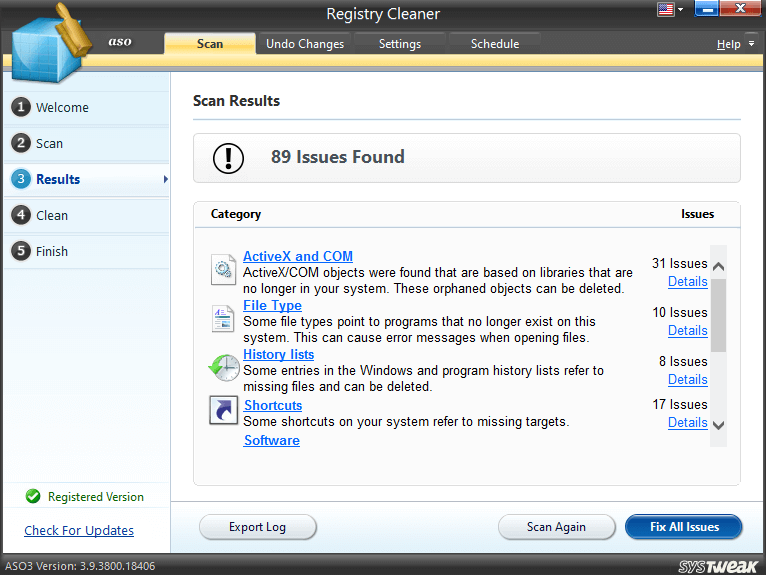Open the language dropdown arrow beside flag
This screenshot has width=766, height=575.
click(x=681, y=9)
